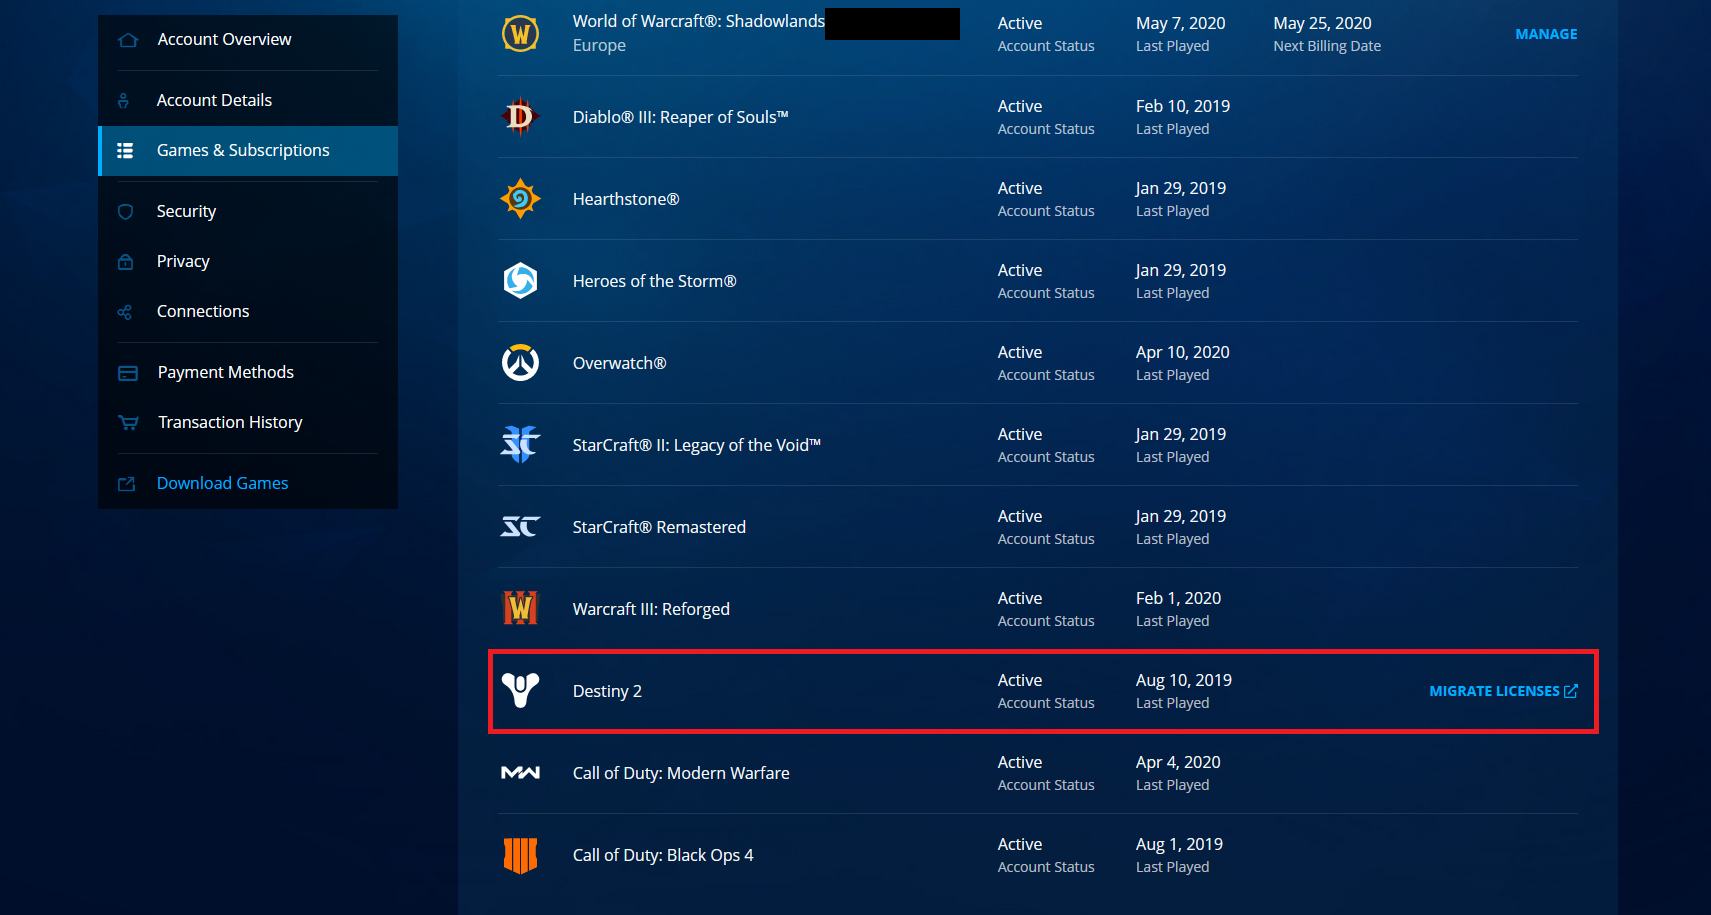1711x915 pixels.
Task: Click the Next Billing Date label
Action: 1327,46
